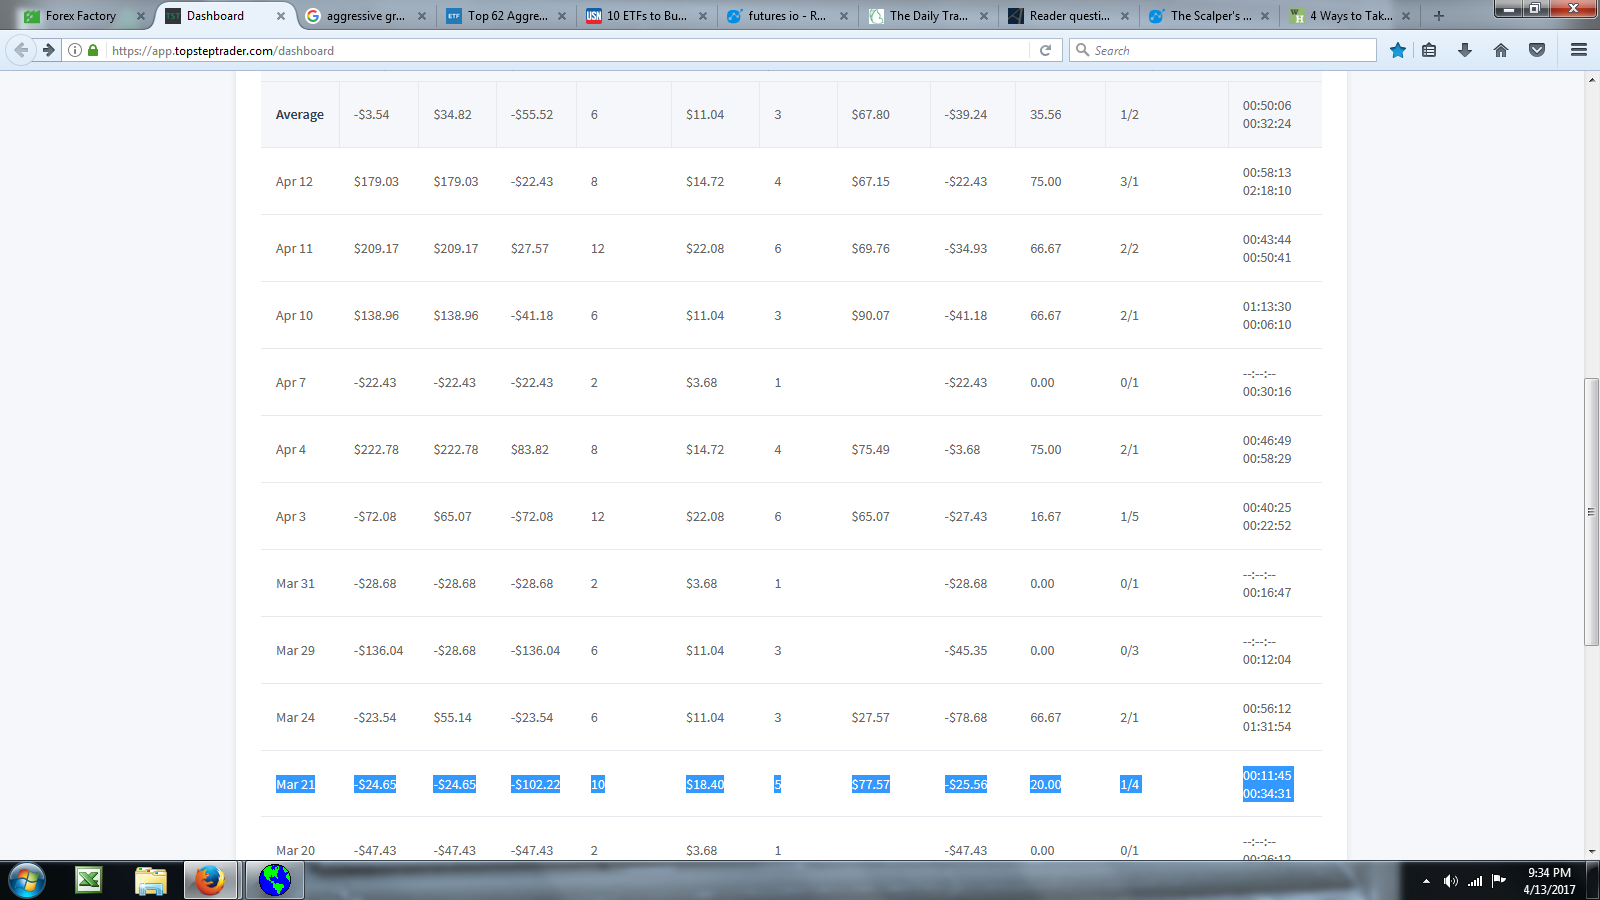The image size is (1600, 900).
Task: Click the Apr 10 date cell
Action: coord(294,316)
